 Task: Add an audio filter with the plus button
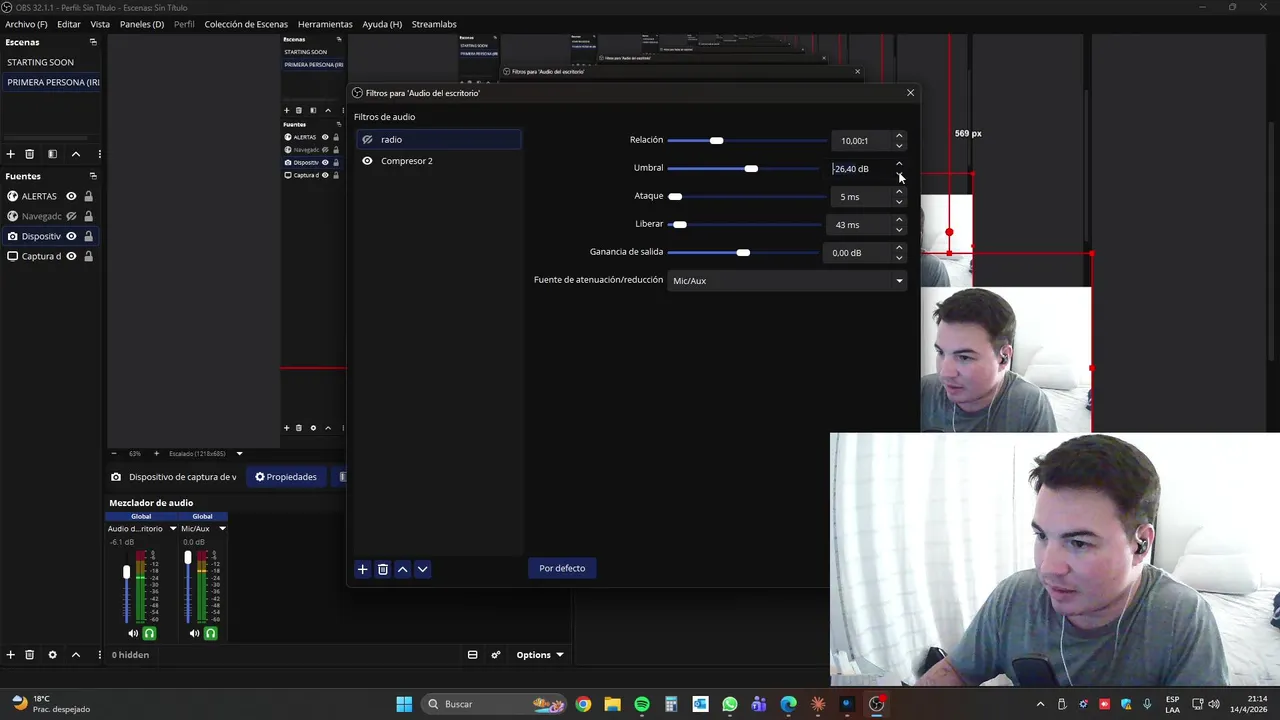(x=363, y=569)
